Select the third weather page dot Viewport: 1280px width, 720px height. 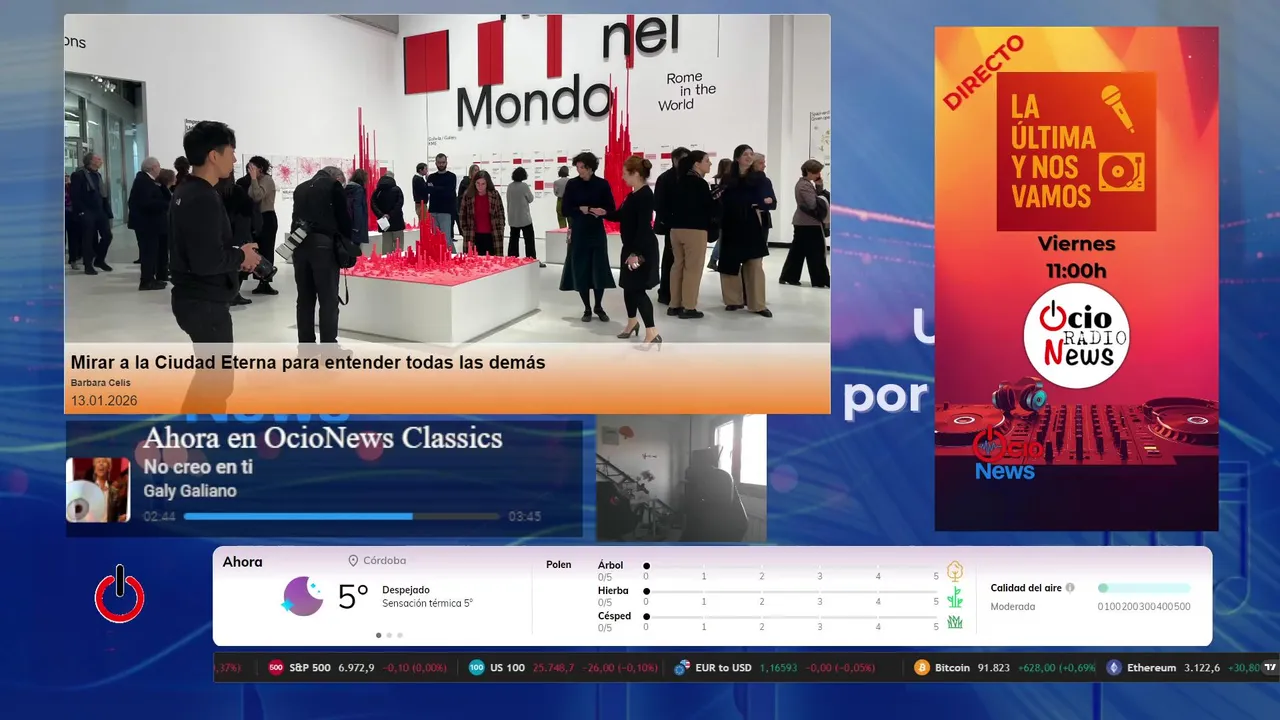(400, 635)
